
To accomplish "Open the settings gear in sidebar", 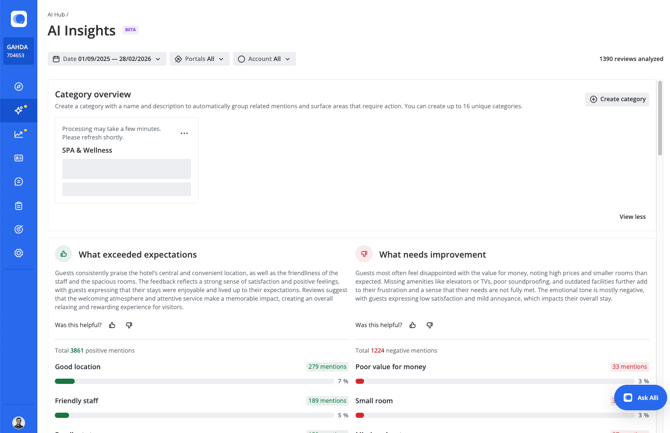I will tap(18, 253).
